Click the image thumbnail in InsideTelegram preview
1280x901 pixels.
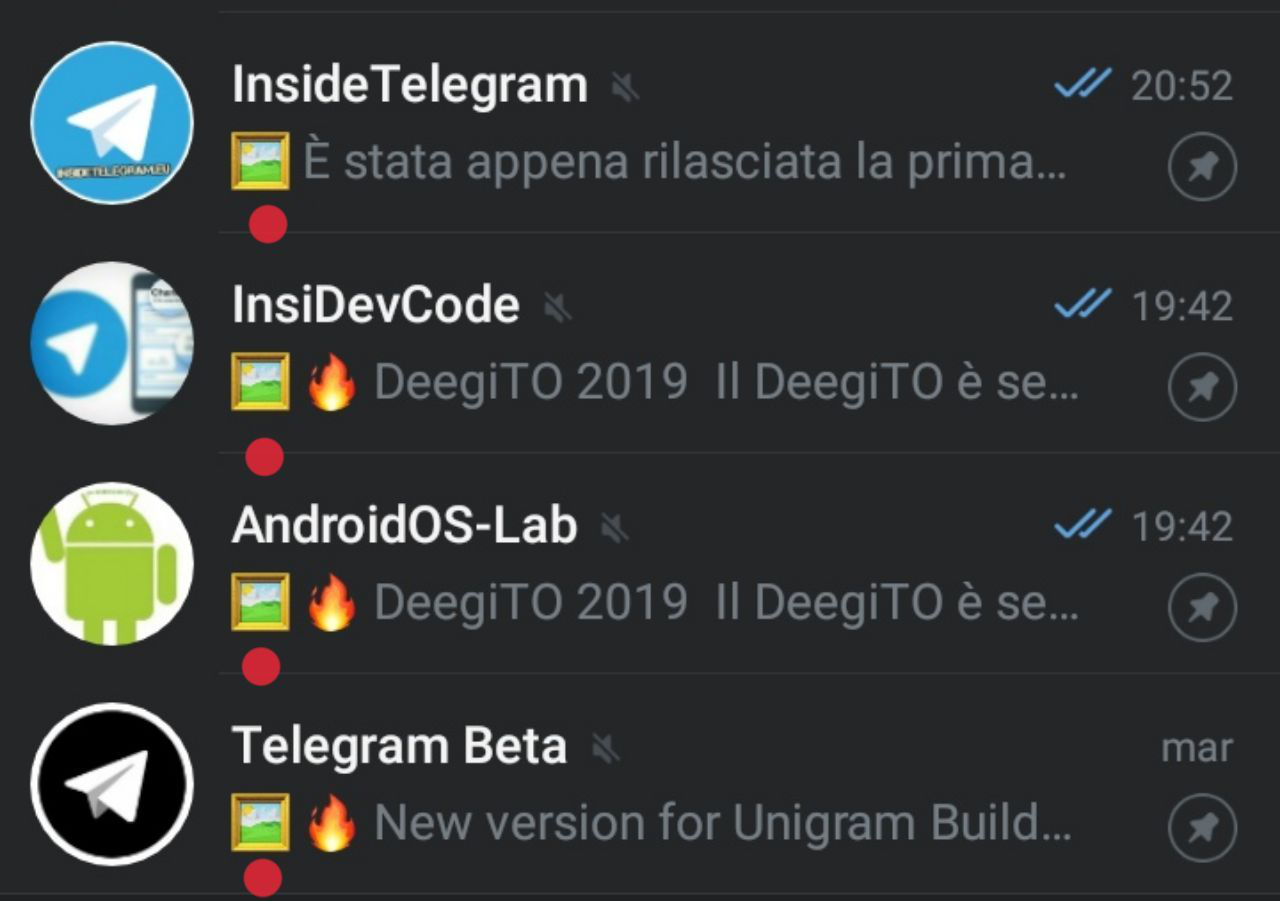[261, 161]
